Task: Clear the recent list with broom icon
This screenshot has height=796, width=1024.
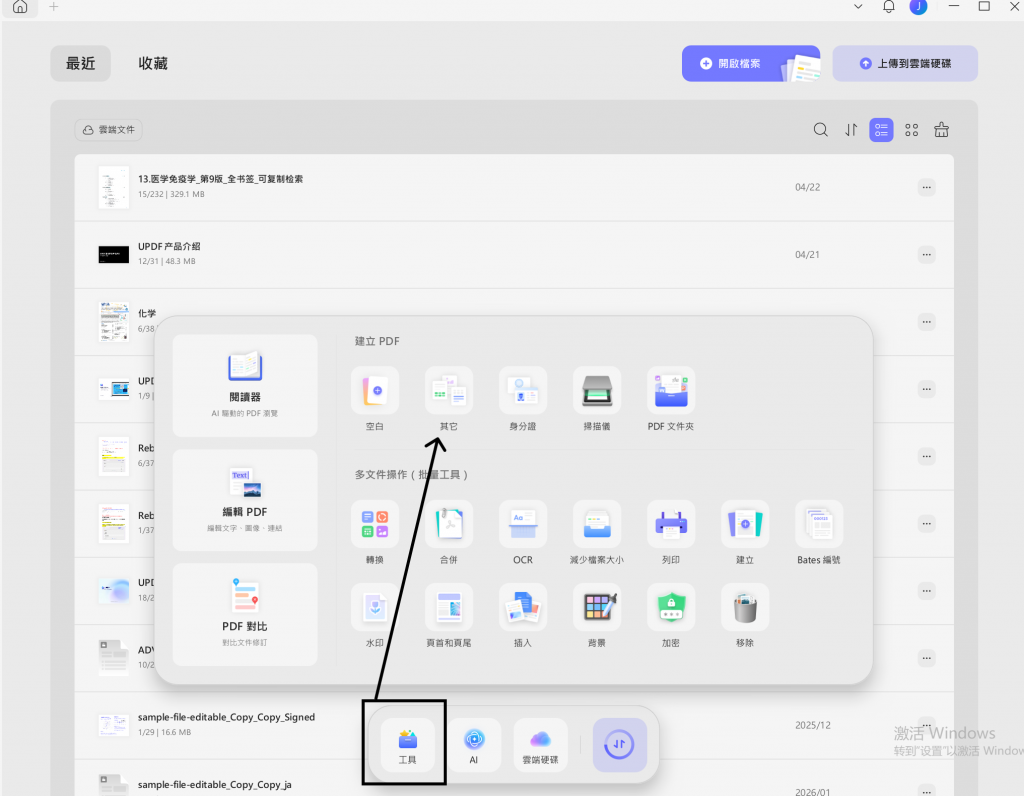Action: 941,130
